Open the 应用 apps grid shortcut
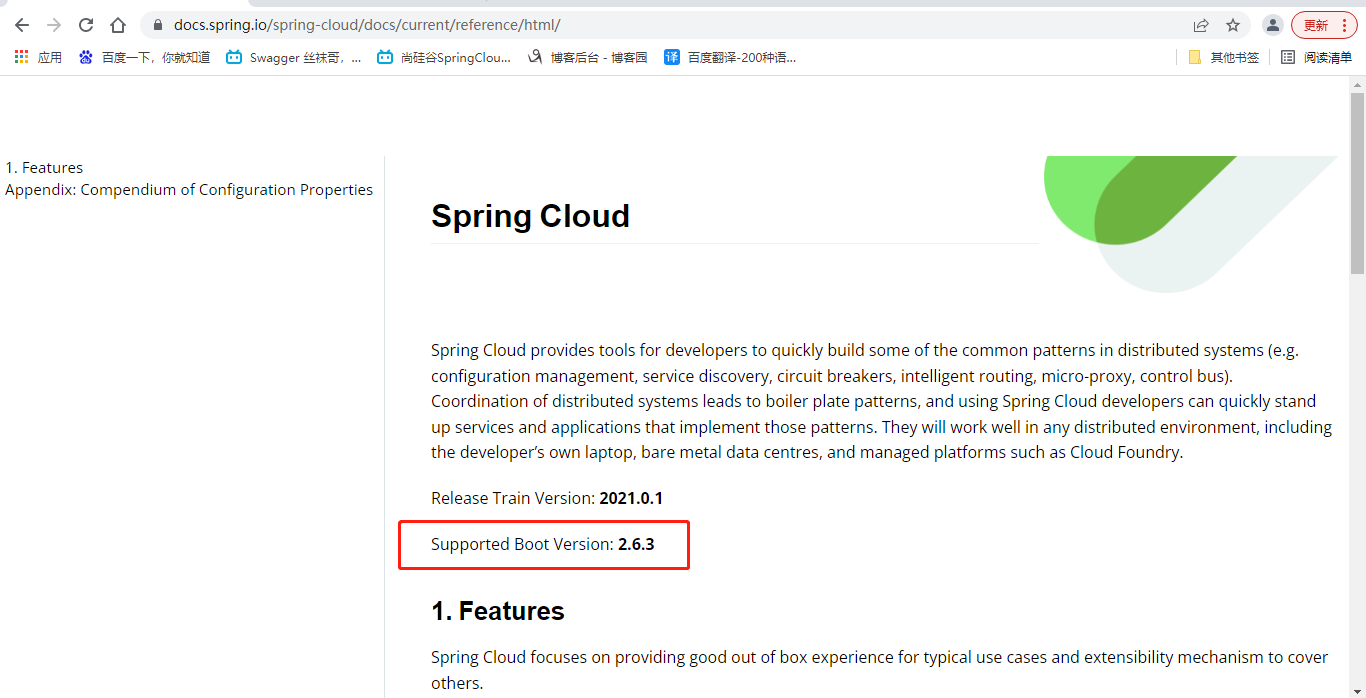 [x=38, y=58]
